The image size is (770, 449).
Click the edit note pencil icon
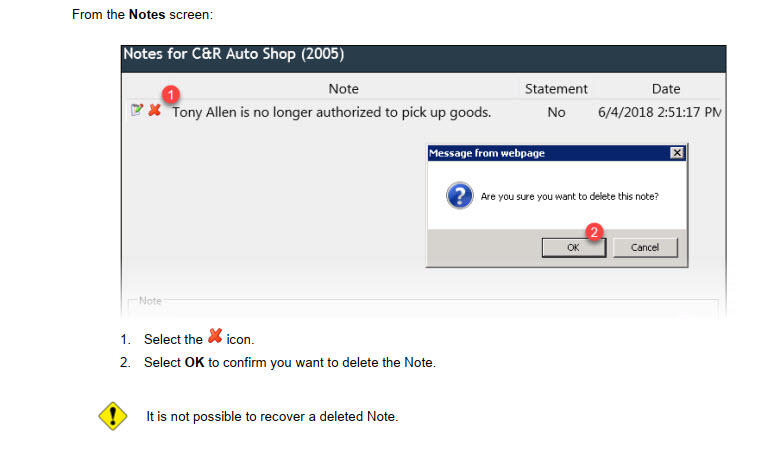136,110
